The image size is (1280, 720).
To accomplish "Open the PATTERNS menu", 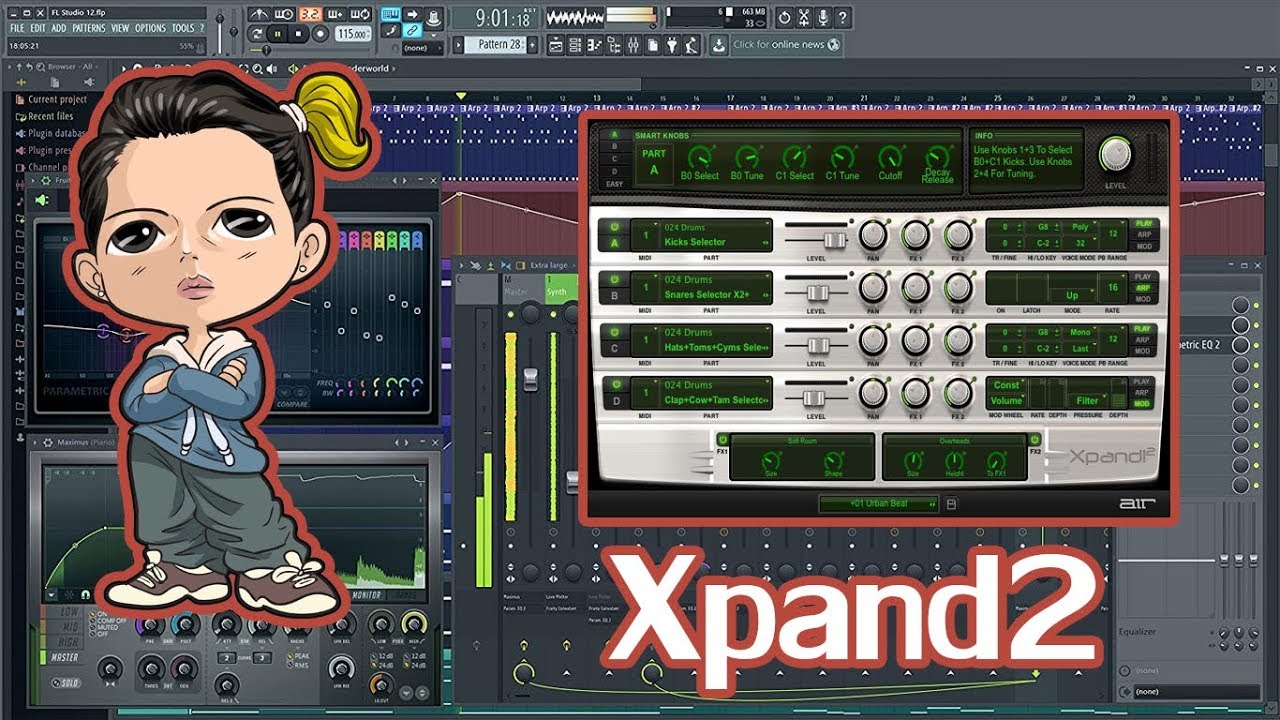I will point(90,28).
